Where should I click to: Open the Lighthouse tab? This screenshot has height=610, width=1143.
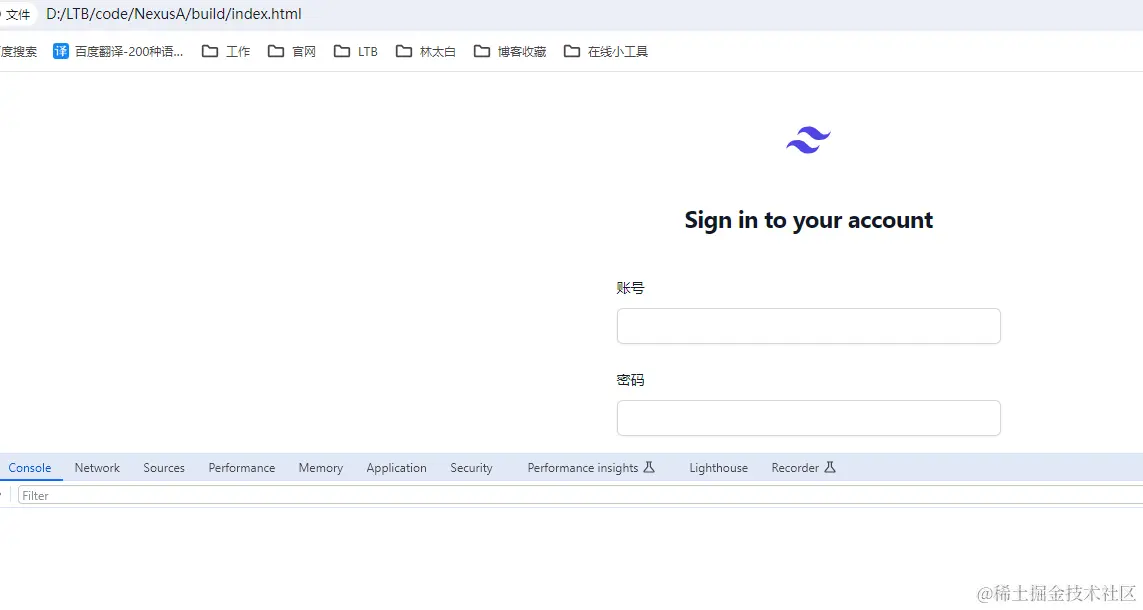coord(719,468)
